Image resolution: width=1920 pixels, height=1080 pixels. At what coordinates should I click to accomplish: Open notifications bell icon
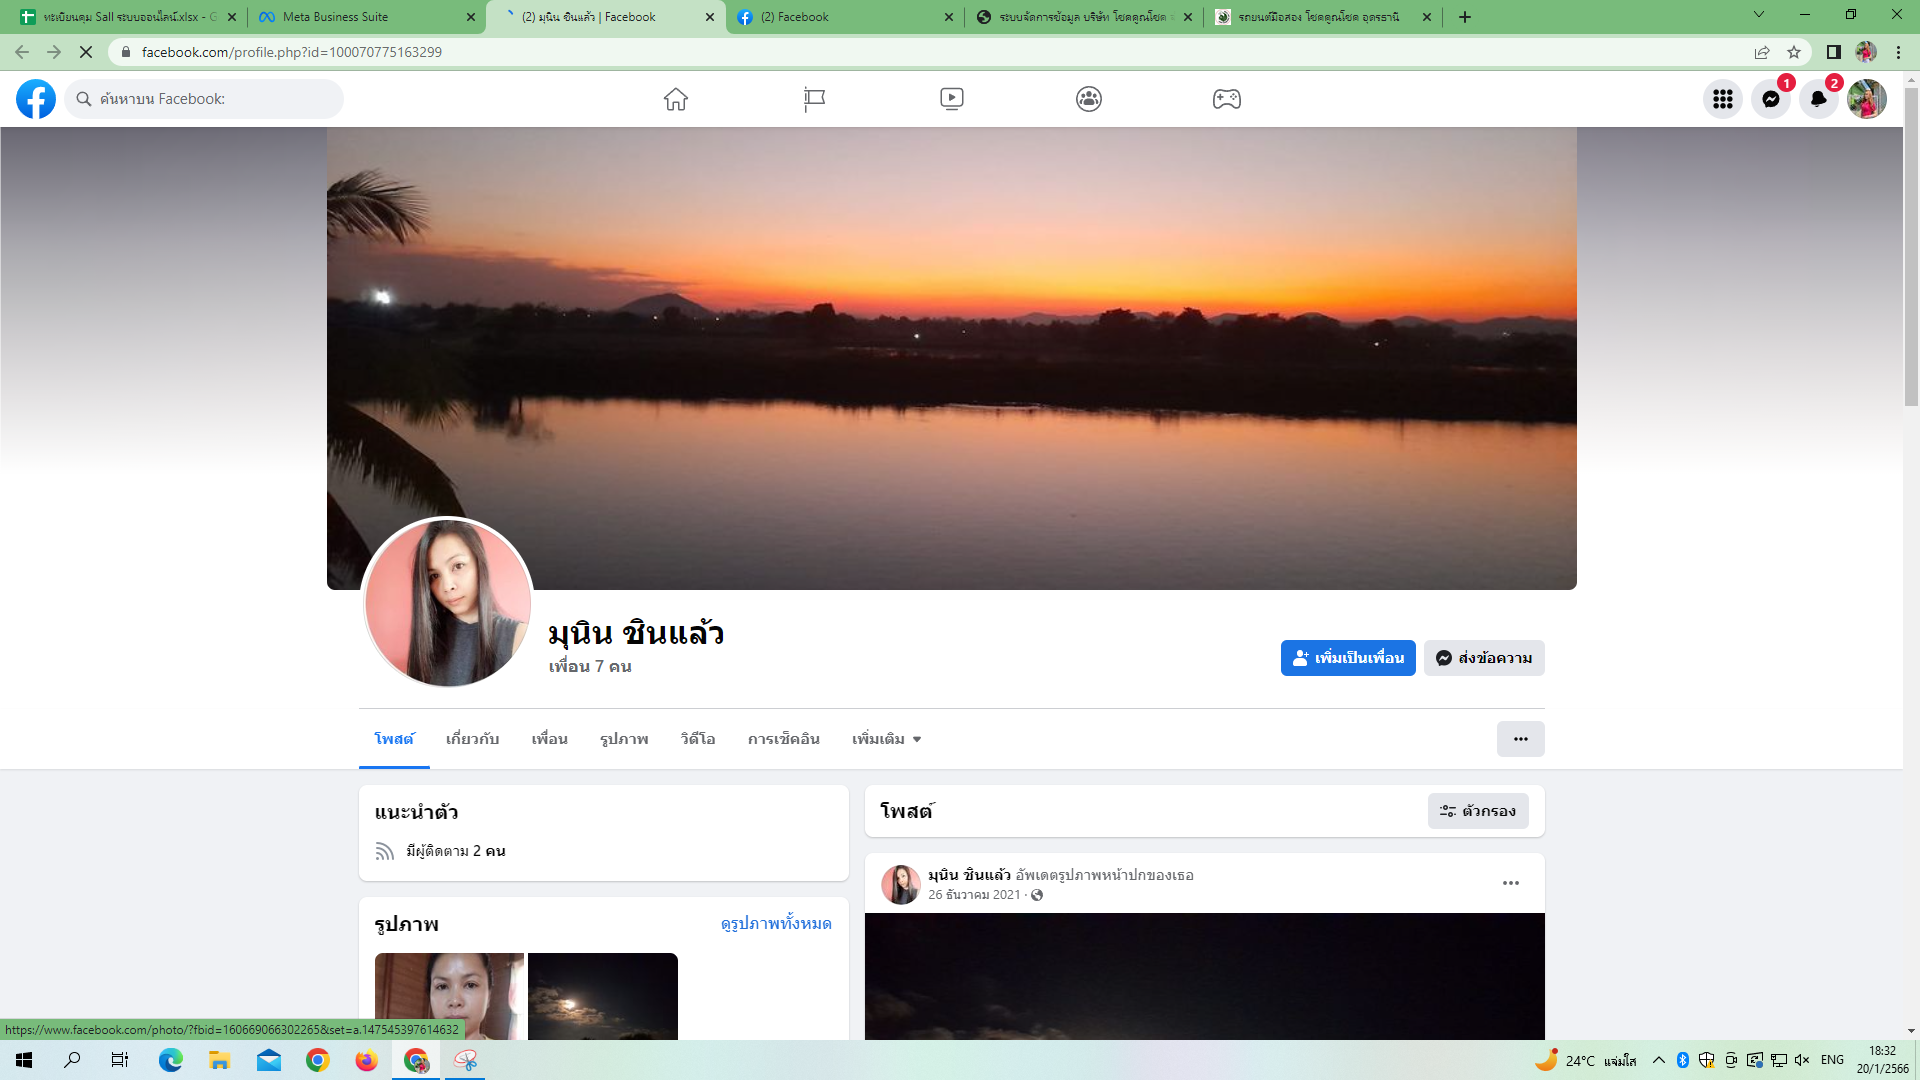click(x=1818, y=99)
